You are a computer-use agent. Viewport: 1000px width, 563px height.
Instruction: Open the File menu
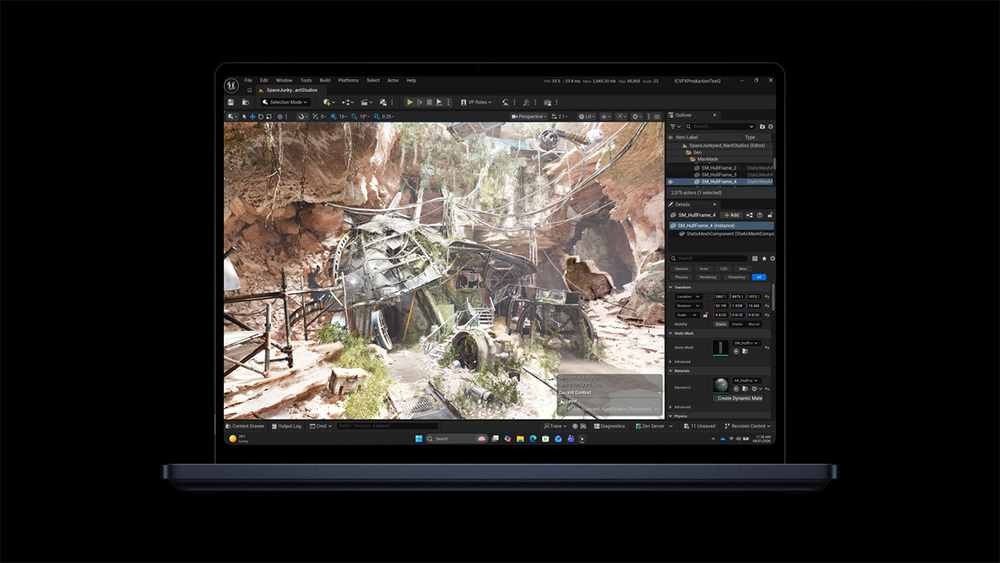(x=248, y=80)
